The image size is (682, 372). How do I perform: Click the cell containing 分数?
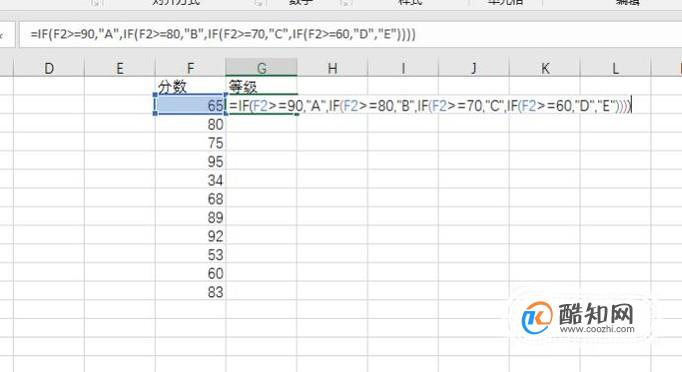(191, 86)
